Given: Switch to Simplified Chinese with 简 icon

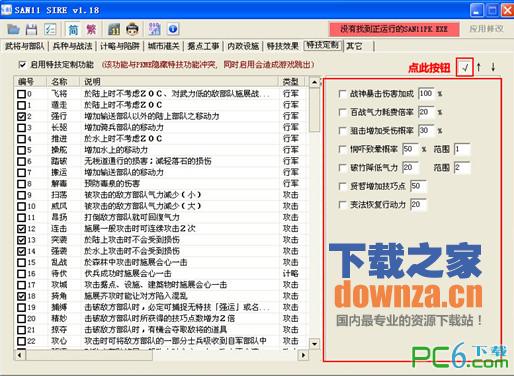Looking at the screenshot, I should click(x=73, y=29).
